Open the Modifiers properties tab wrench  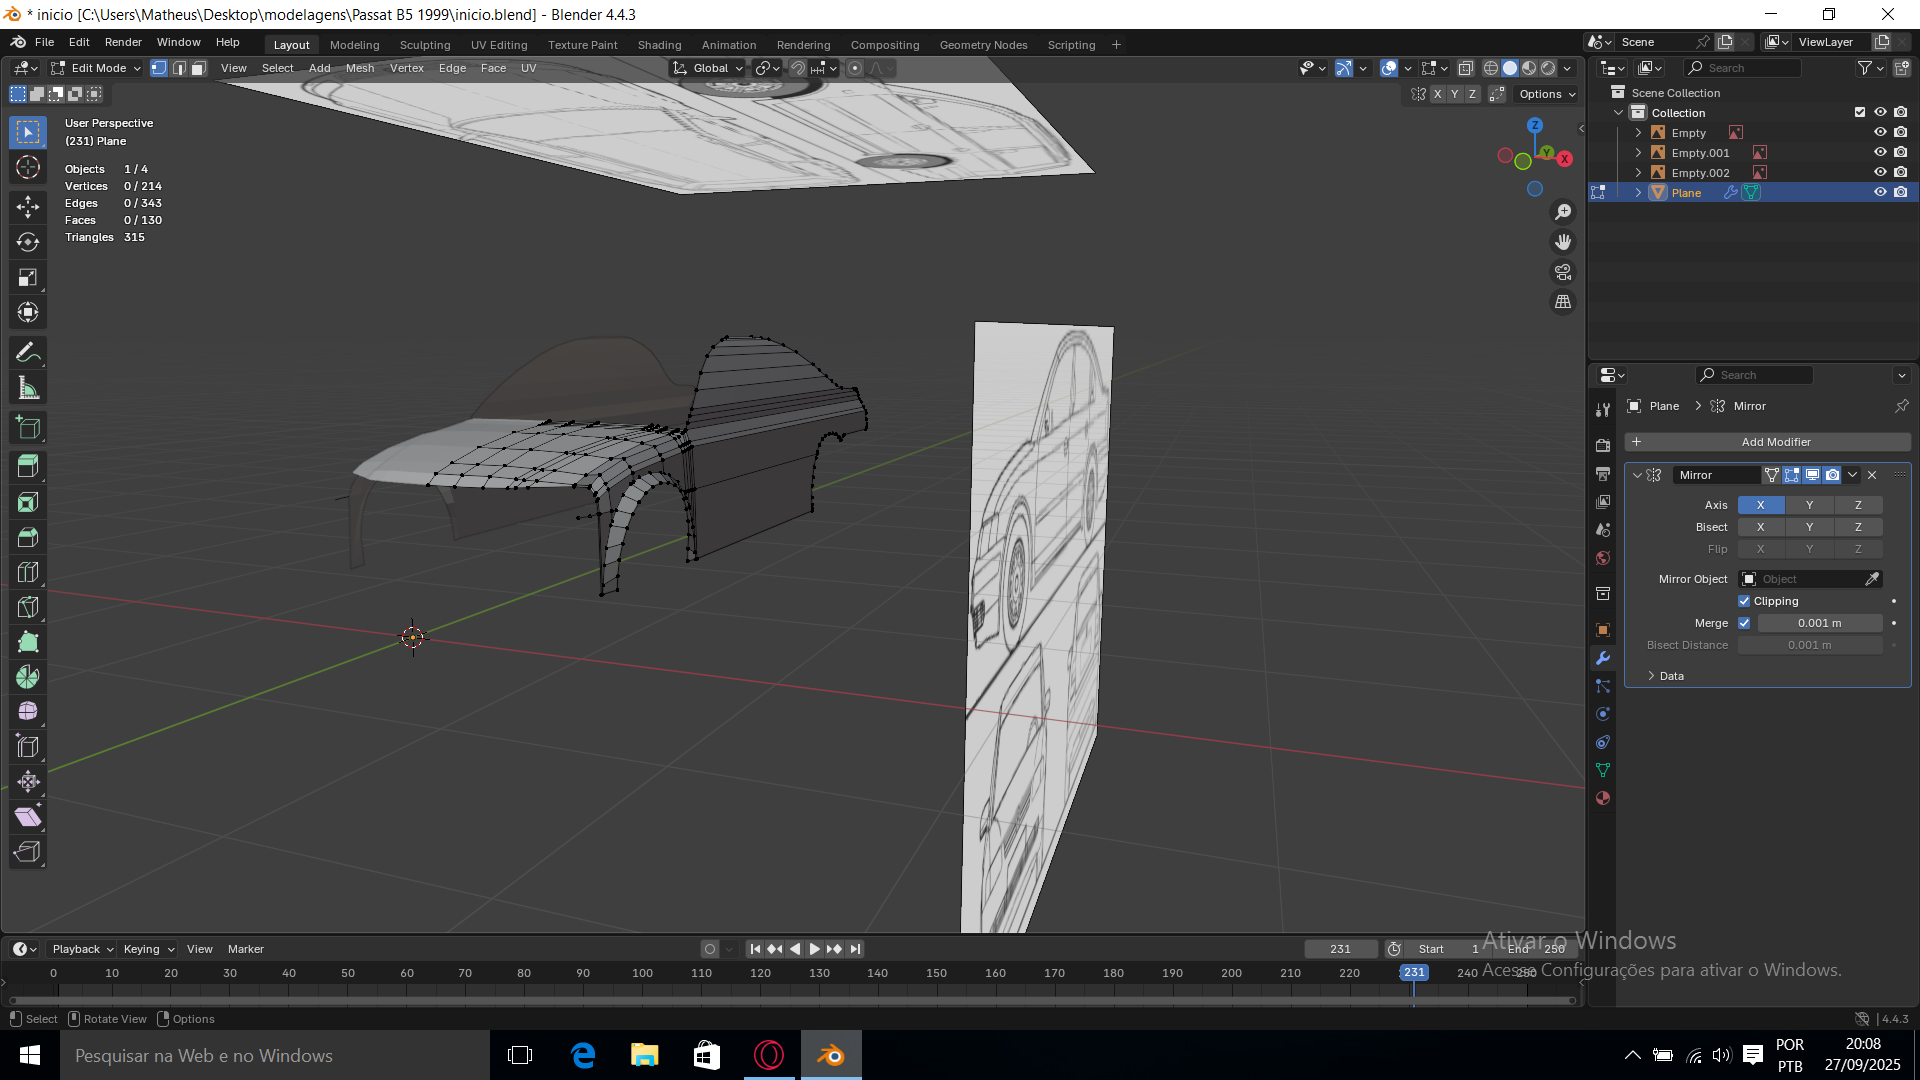click(1603, 658)
